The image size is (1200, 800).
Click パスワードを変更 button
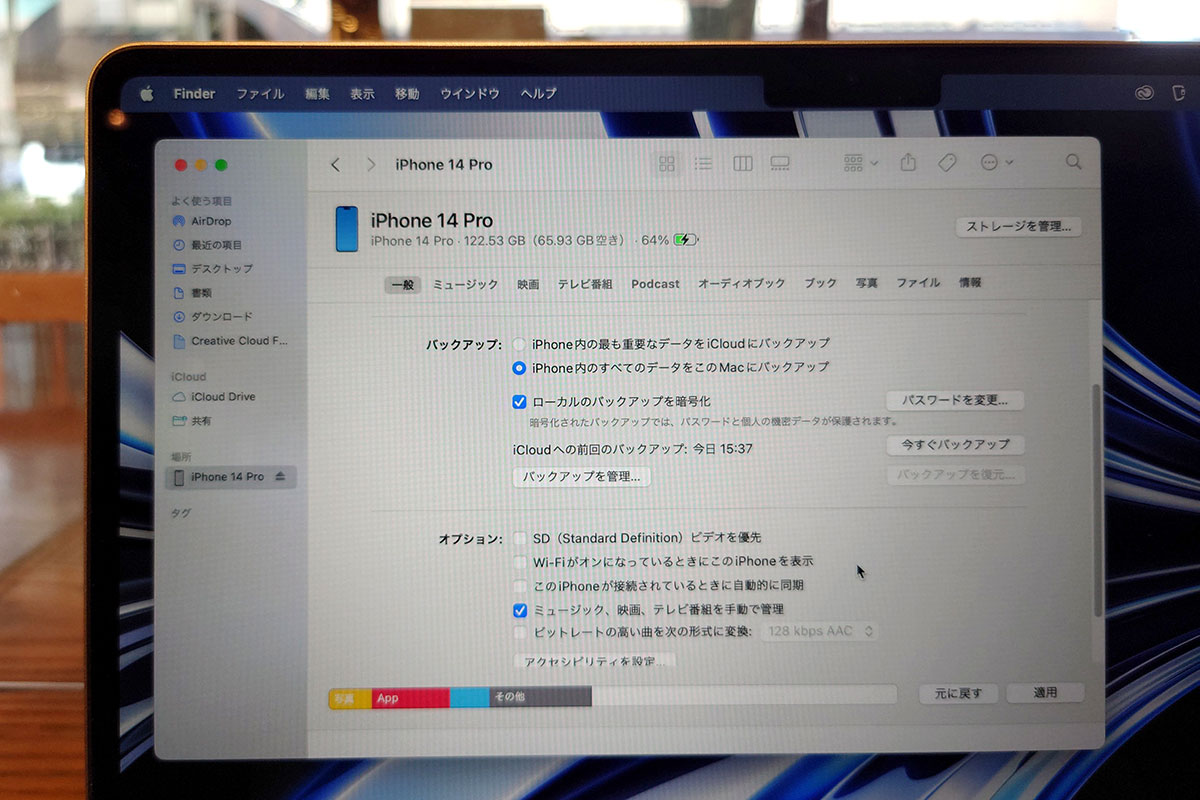coord(955,401)
